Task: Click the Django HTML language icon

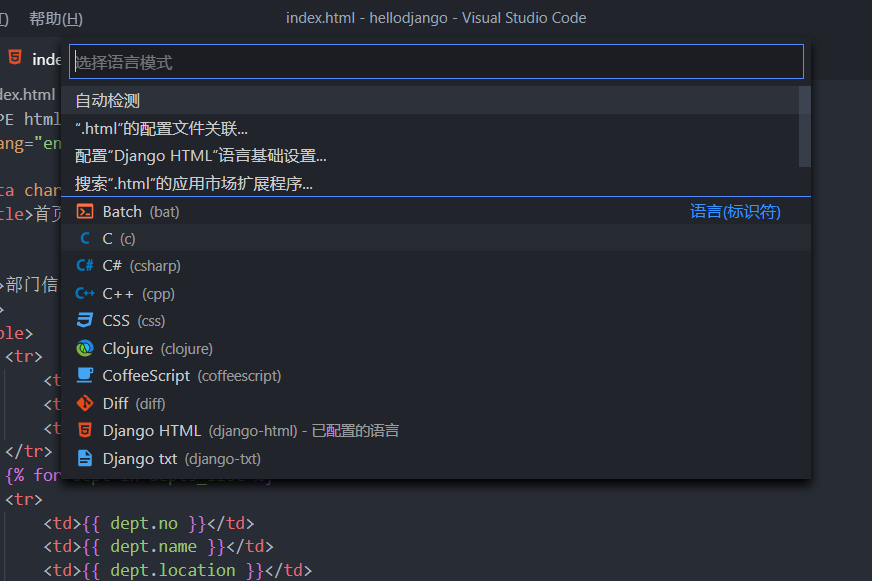Action: 85,430
